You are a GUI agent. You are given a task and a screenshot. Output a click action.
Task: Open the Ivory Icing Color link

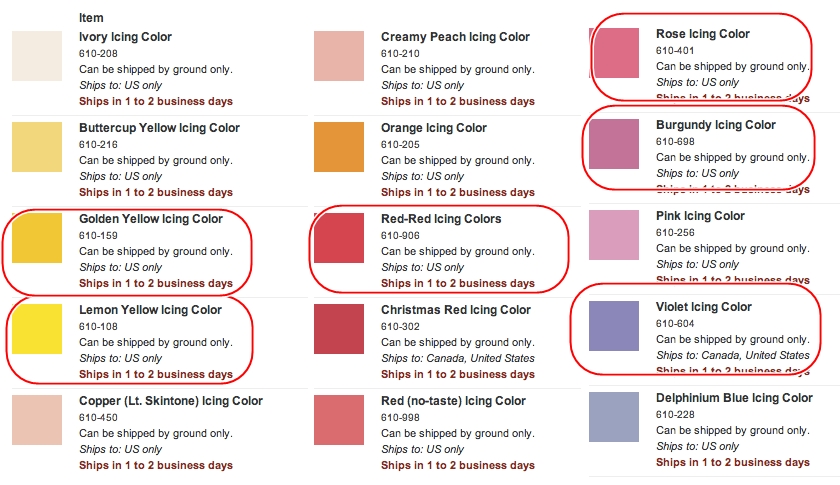[x=125, y=37]
